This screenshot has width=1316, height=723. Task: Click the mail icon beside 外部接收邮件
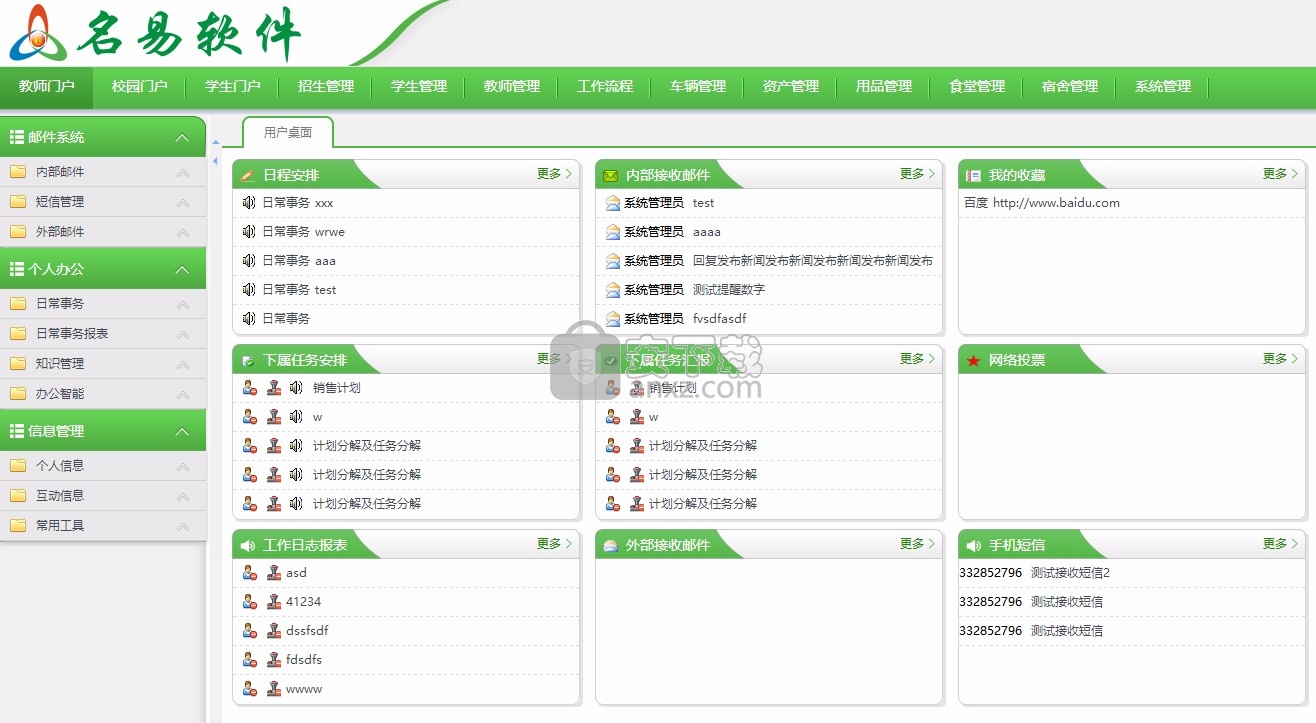610,545
